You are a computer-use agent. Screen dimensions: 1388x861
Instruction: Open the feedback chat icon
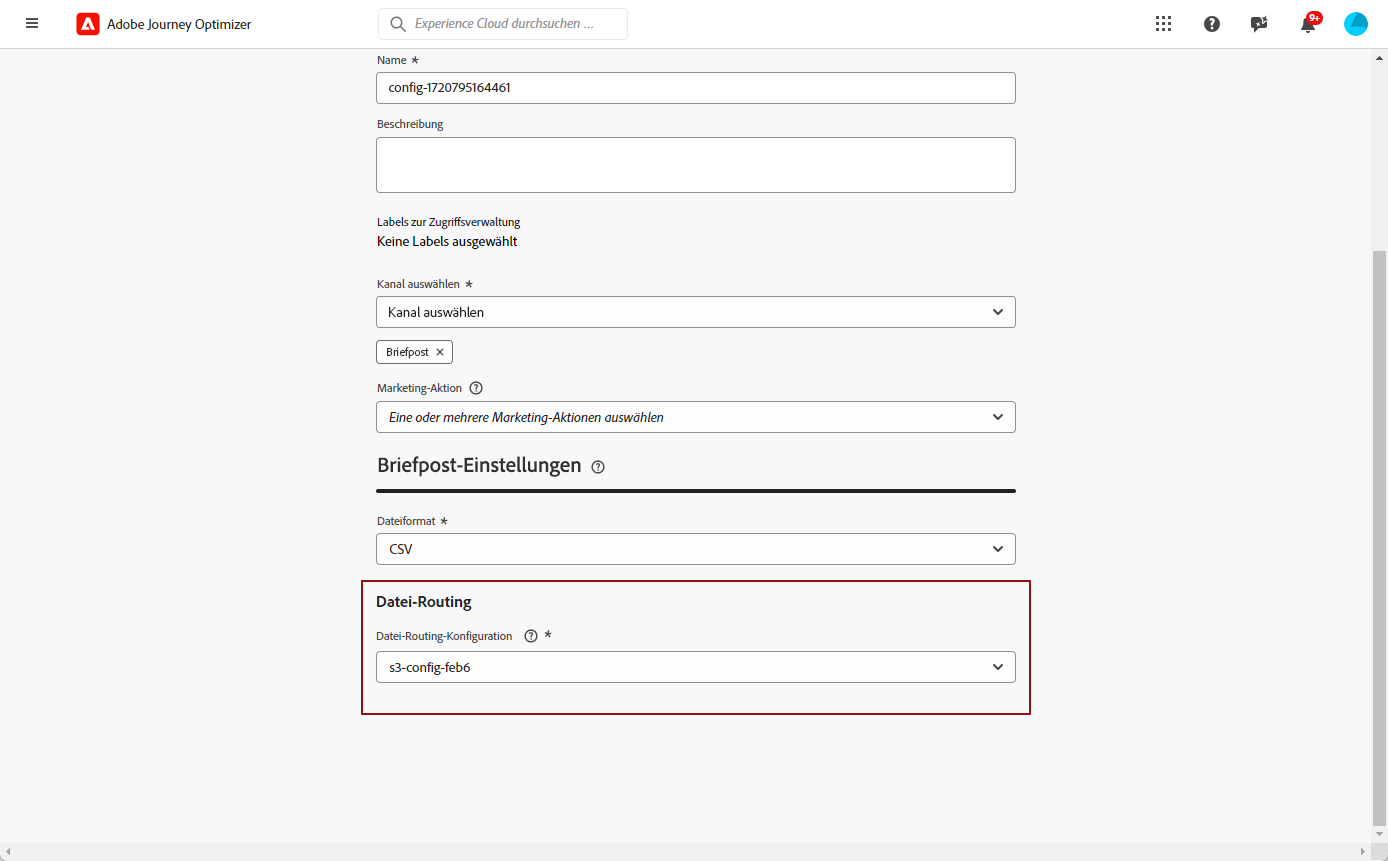tap(1259, 24)
